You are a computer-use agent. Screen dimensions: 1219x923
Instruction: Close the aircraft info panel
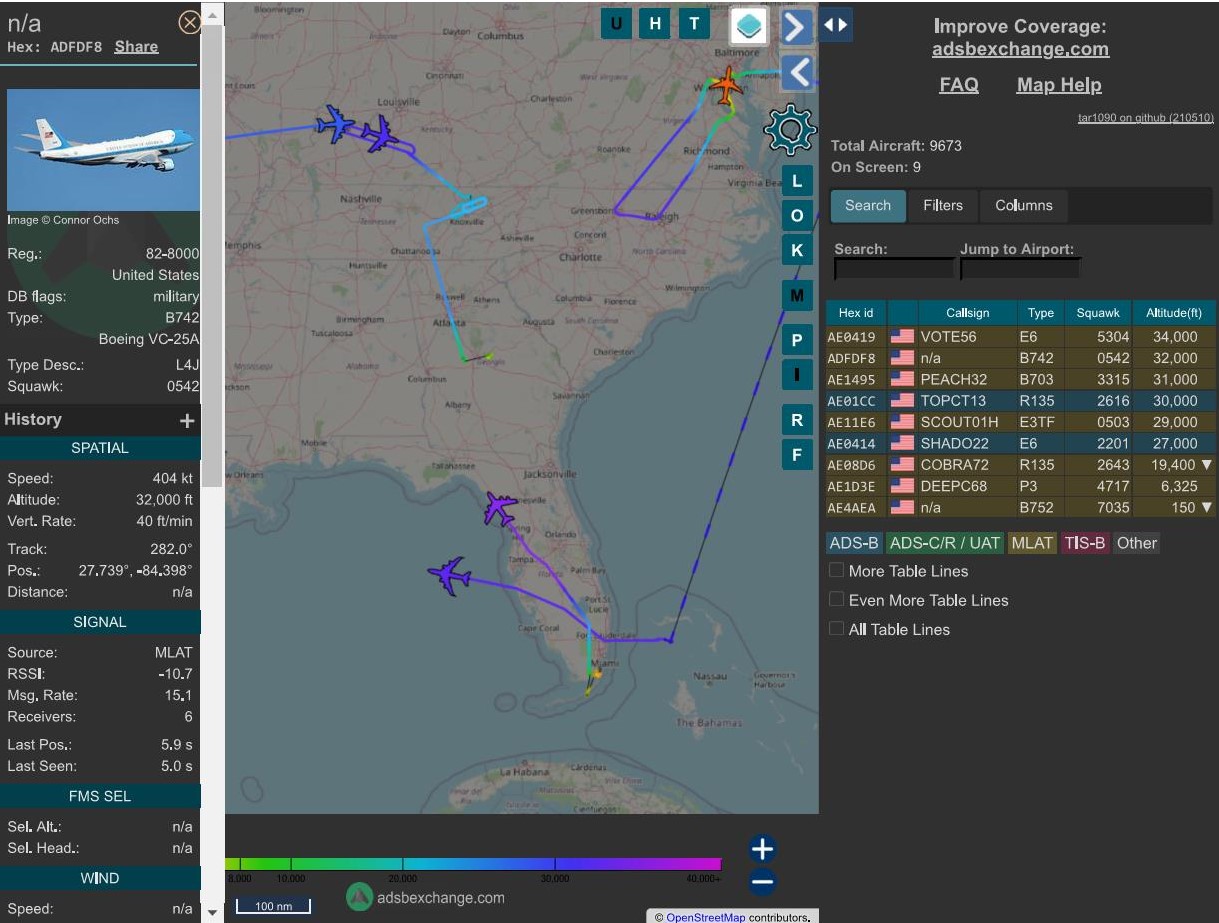click(x=189, y=22)
